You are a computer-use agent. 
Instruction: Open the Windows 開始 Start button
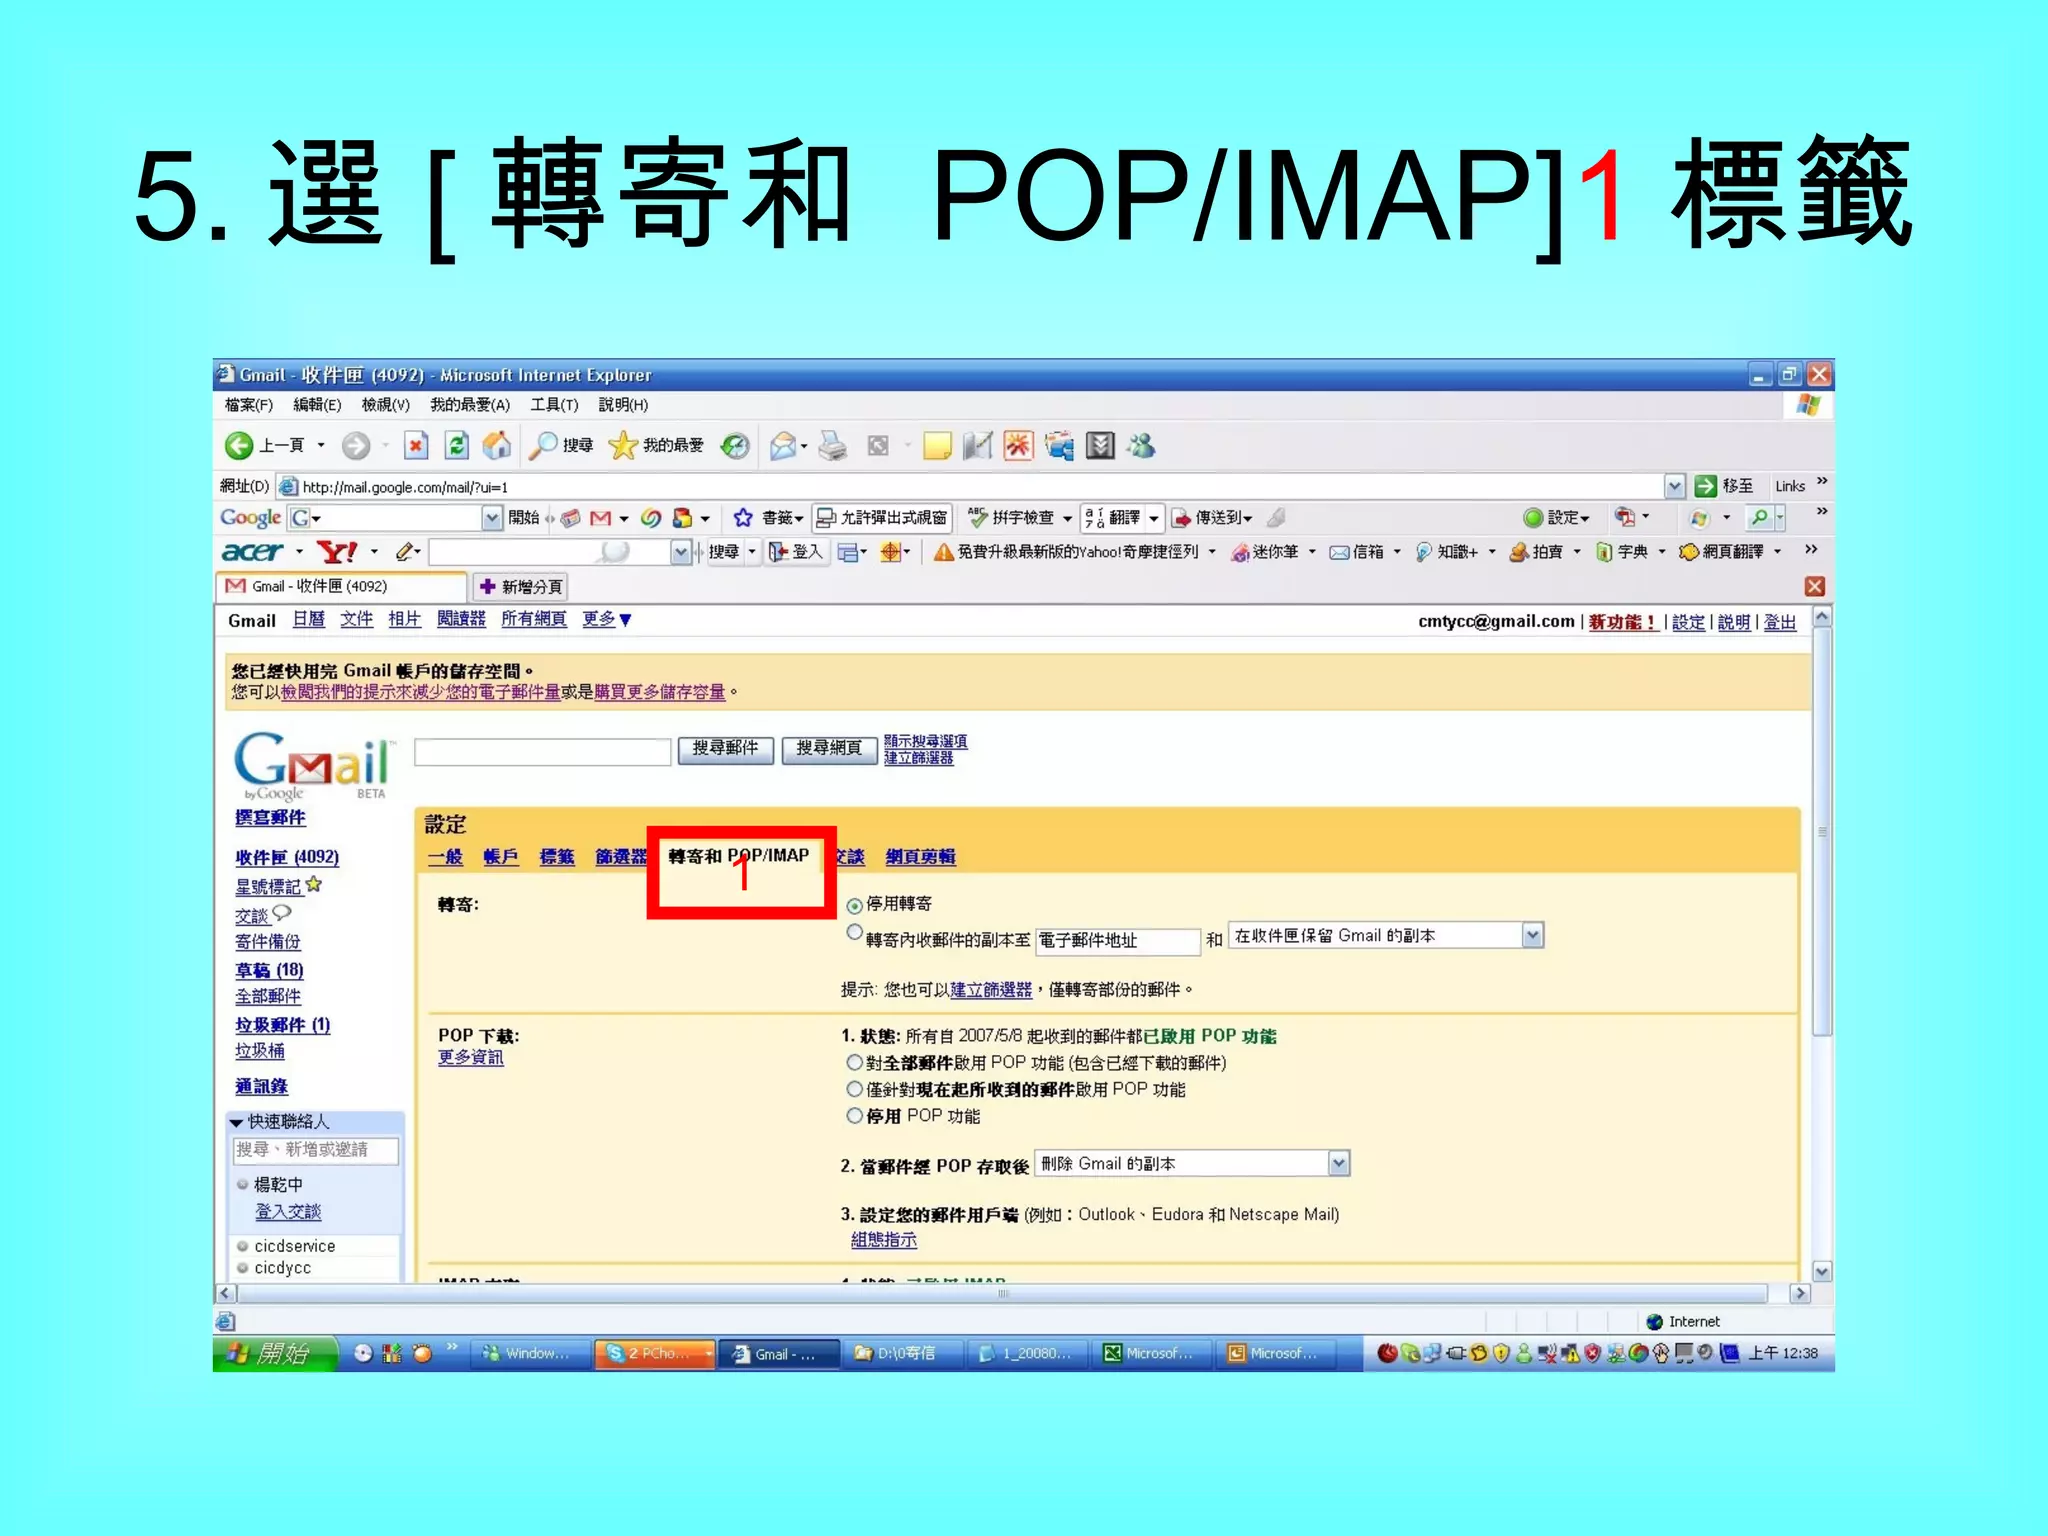pos(274,1353)
